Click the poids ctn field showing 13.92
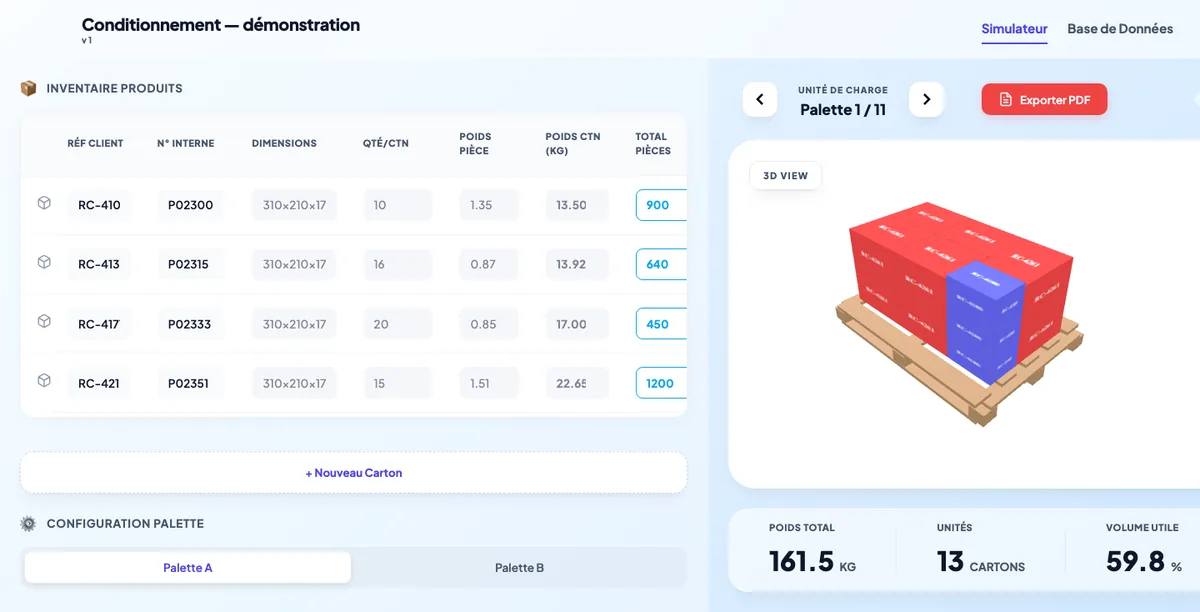 (577, 264)
